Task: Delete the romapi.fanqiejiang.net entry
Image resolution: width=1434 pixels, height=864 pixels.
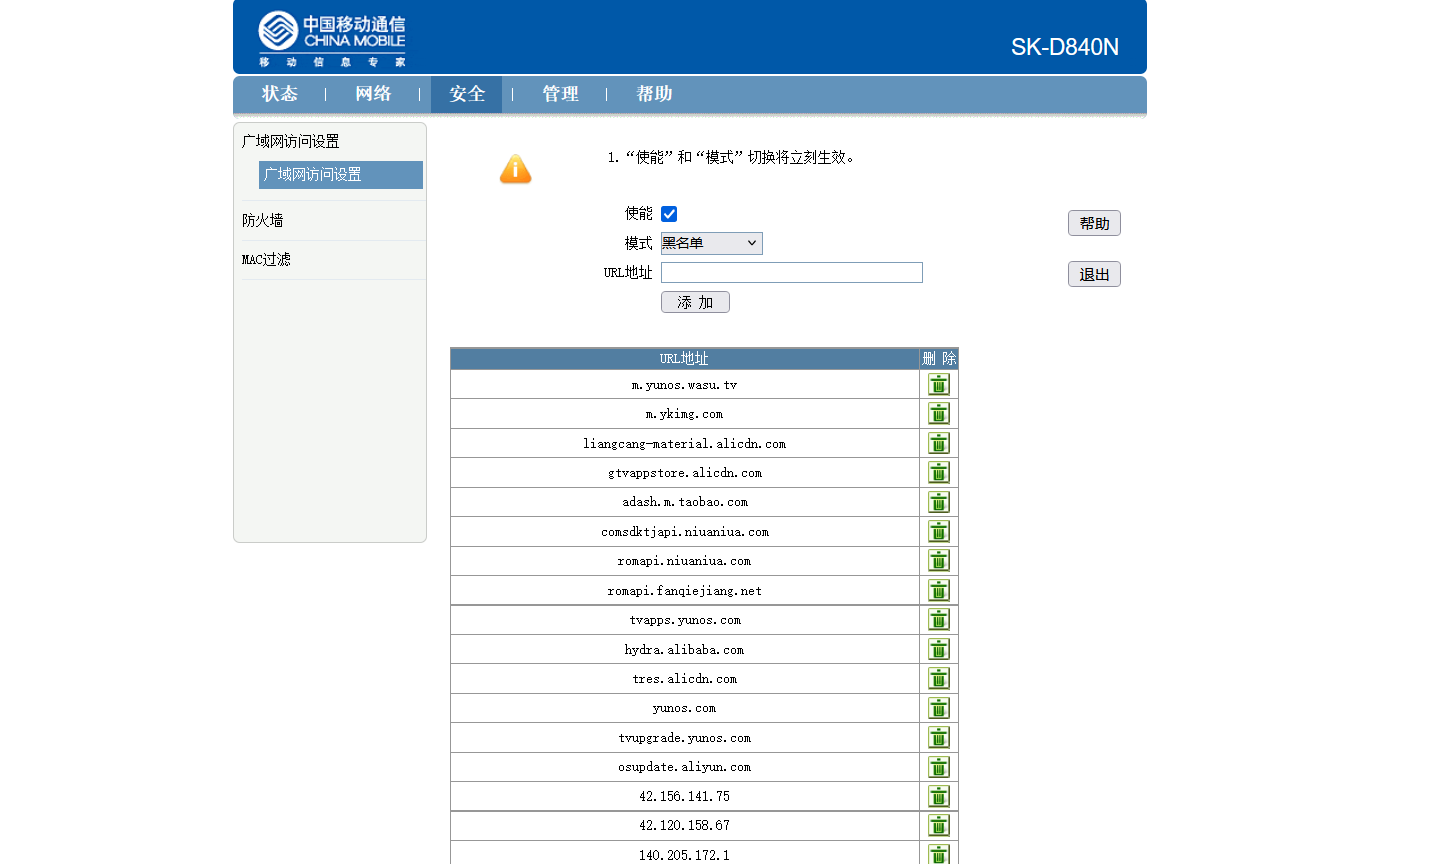Action: pyautogui.click(x=939, y=591)
